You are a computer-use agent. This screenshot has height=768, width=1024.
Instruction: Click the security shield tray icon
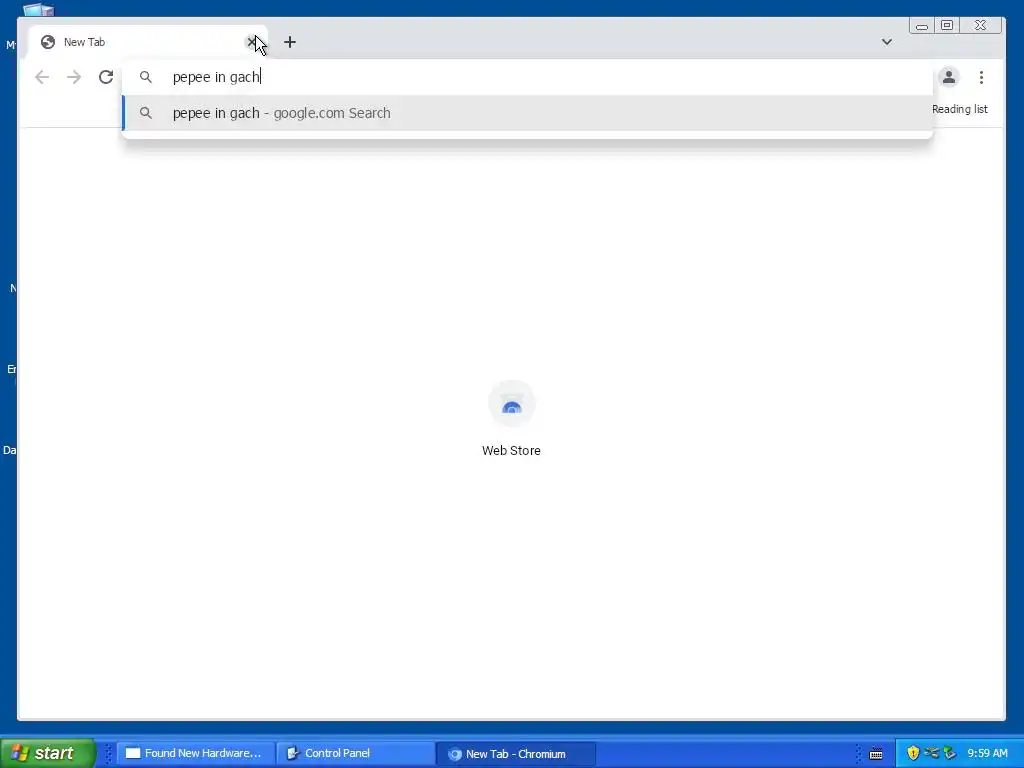[913, 753]
